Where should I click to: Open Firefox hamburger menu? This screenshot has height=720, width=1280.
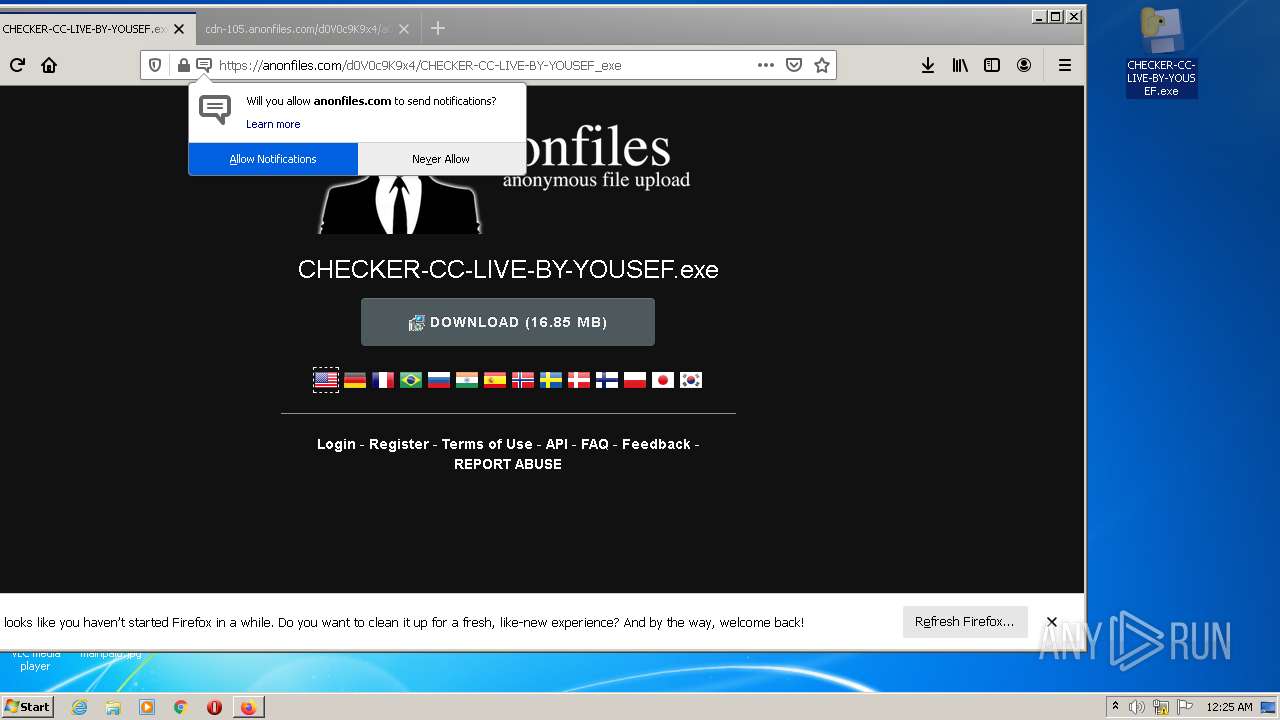[1065, 65]
